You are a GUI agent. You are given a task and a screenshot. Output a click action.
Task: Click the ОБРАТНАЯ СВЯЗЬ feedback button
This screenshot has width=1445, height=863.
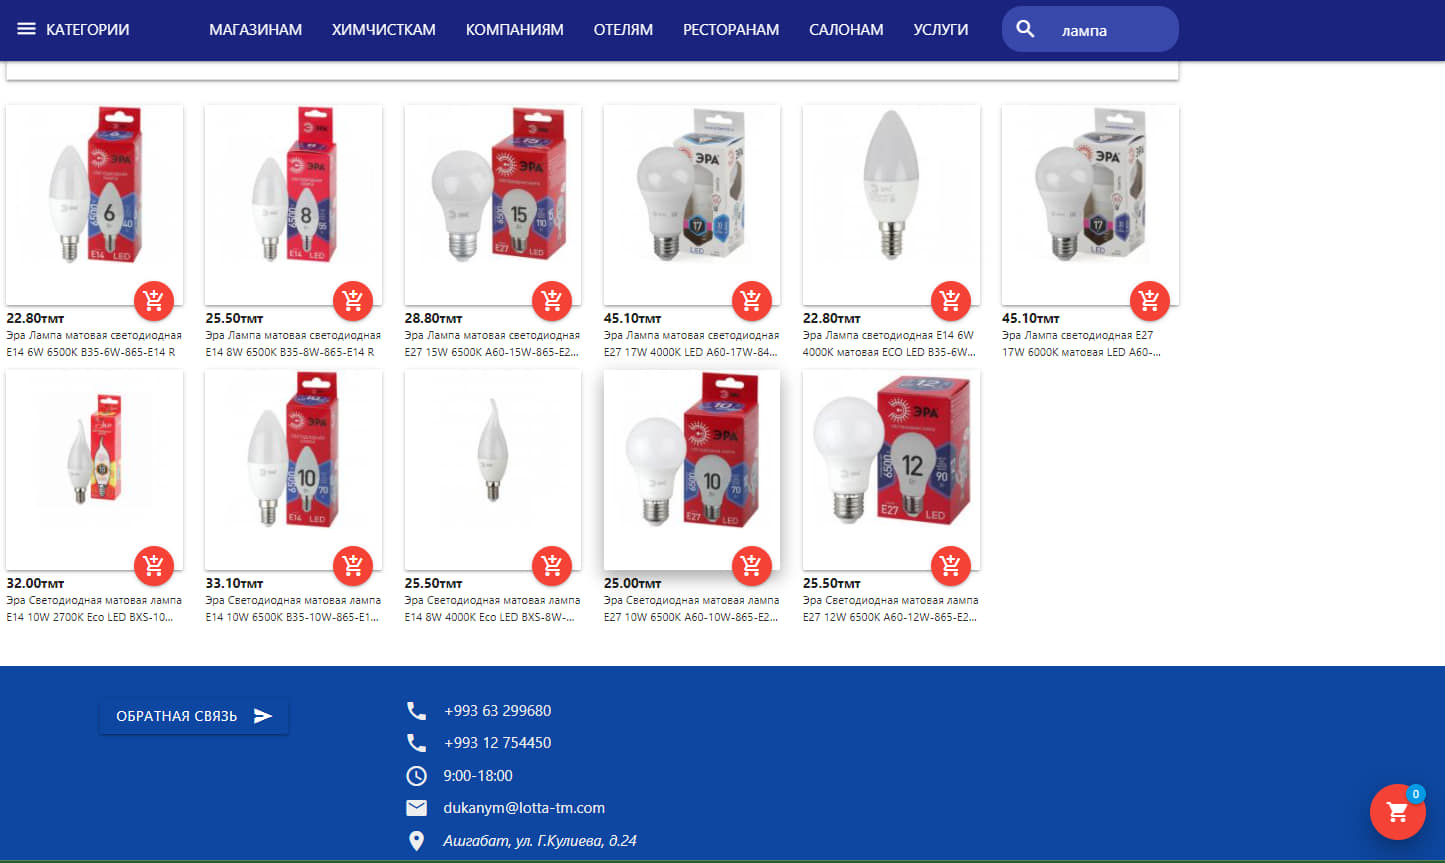(x=194, y=716)
